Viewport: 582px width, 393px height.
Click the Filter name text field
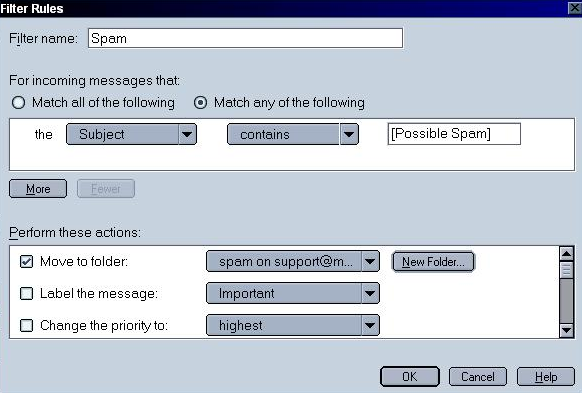[245, 38]
